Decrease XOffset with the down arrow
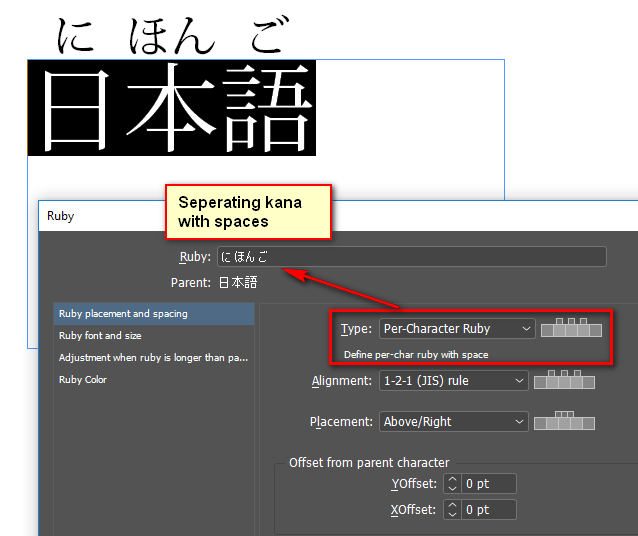 click(x=452, y=514)
